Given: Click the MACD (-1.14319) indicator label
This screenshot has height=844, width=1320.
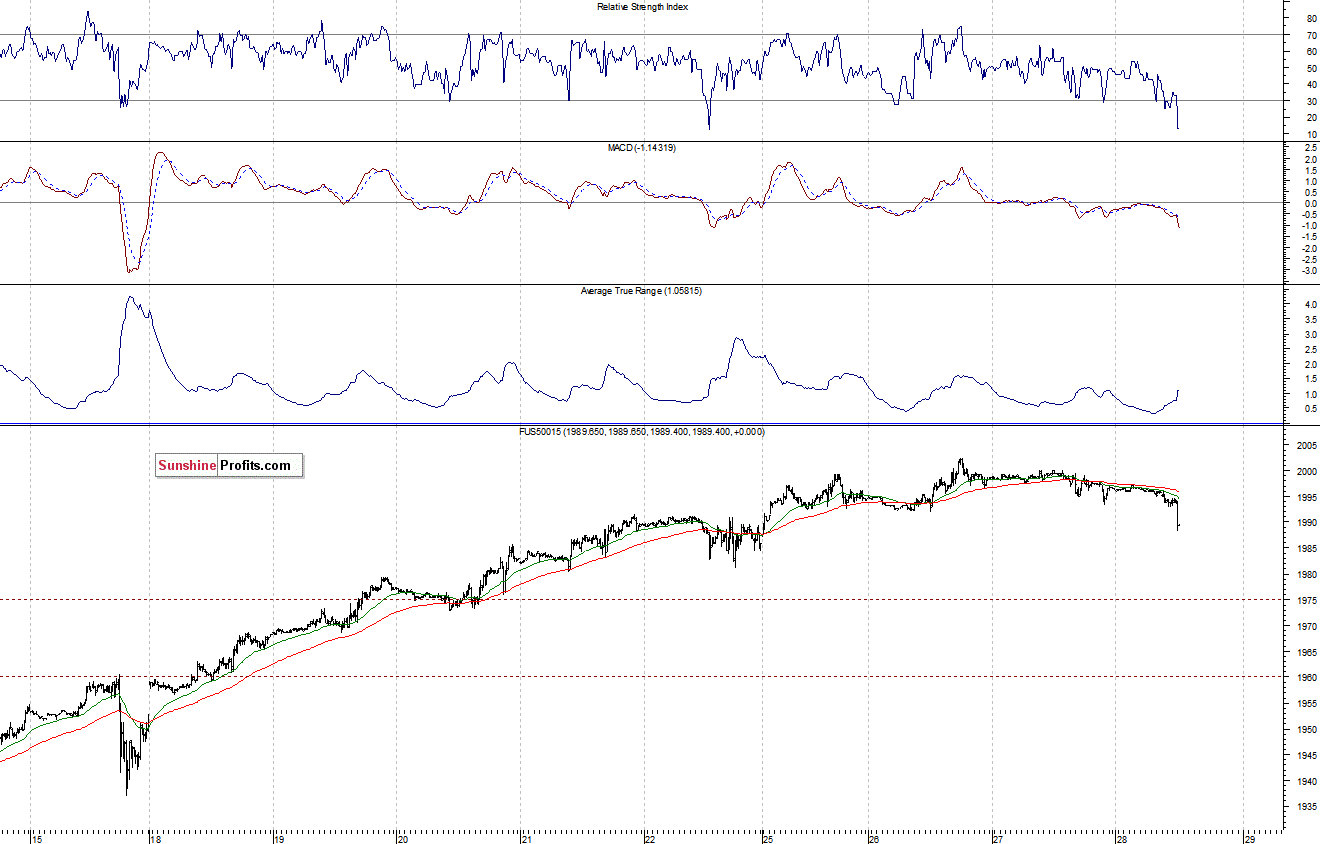Looking at the screenshot, I should [x=642, y=147].
